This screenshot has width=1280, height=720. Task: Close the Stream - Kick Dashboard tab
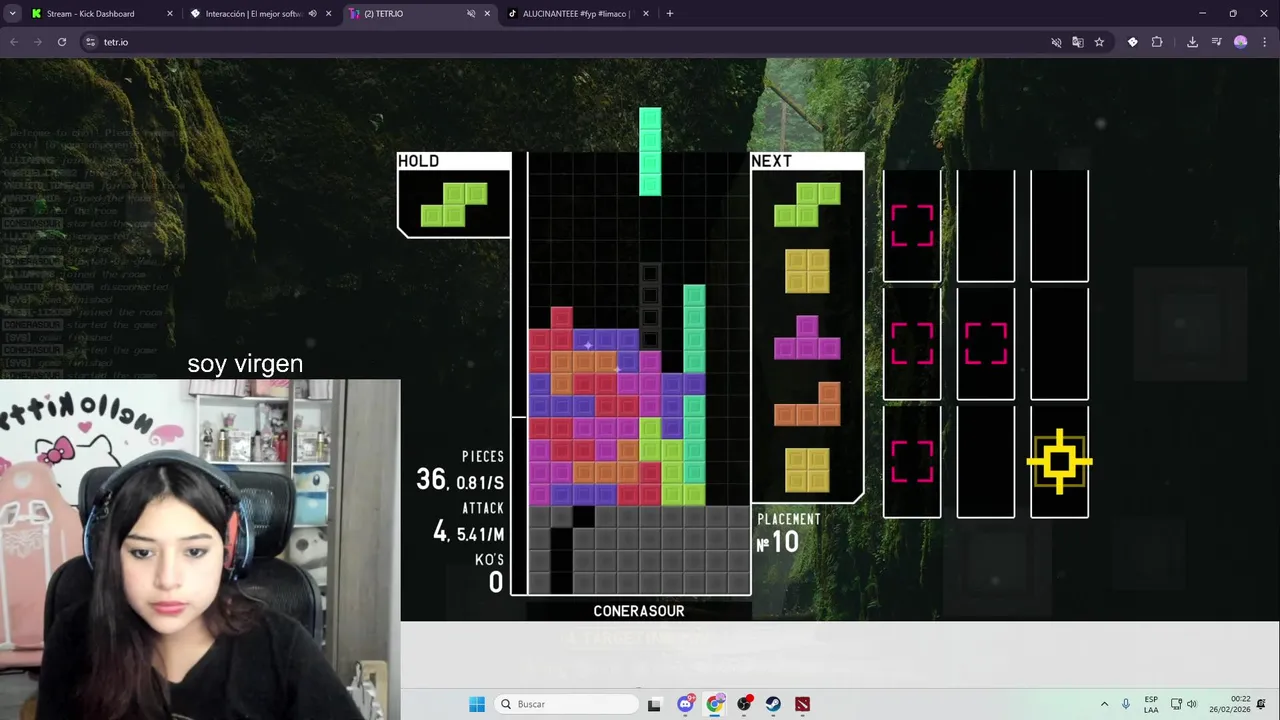(169, 14)
